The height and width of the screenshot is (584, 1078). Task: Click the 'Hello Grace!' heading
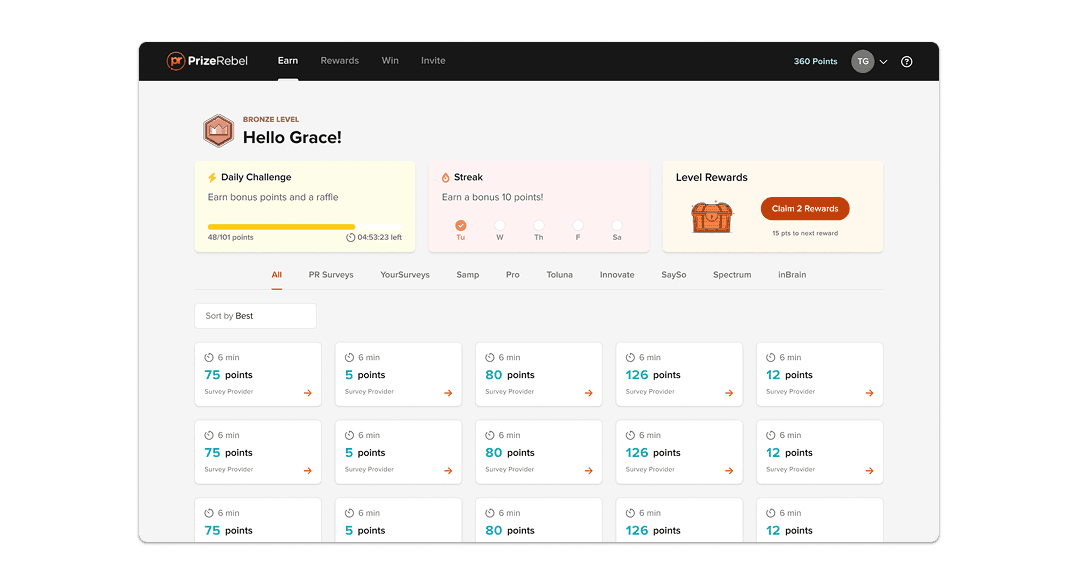click(292, 138)
